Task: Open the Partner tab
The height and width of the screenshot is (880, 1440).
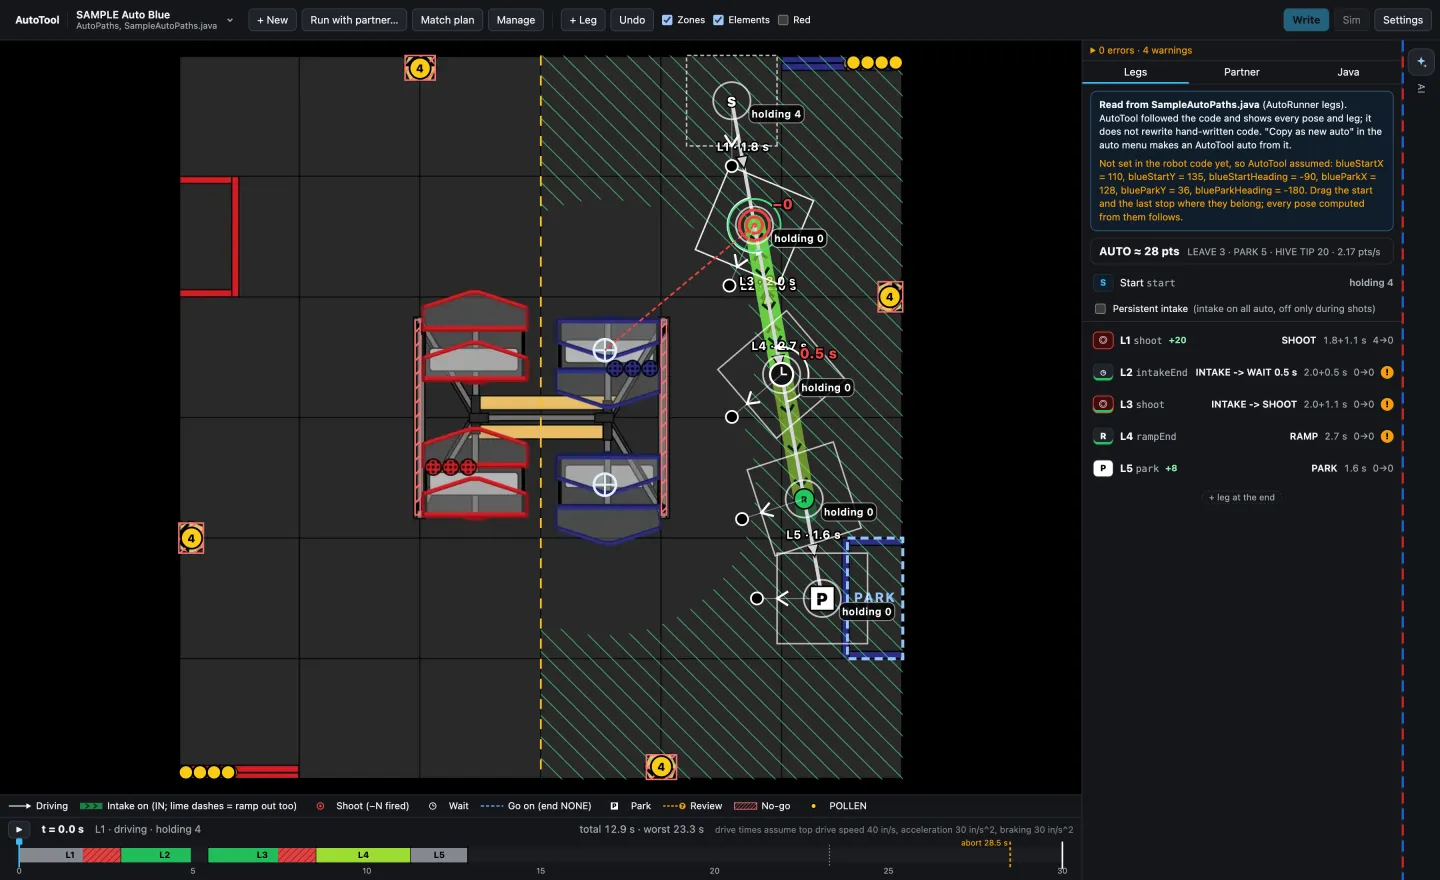Action: click(x=1241, y=72)
